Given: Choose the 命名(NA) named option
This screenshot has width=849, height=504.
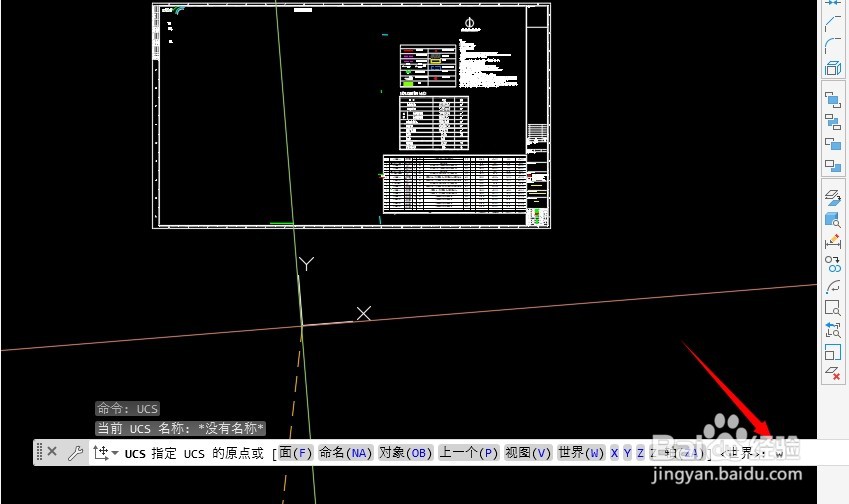Looking at the screenshot, I should tap(345, 453).
